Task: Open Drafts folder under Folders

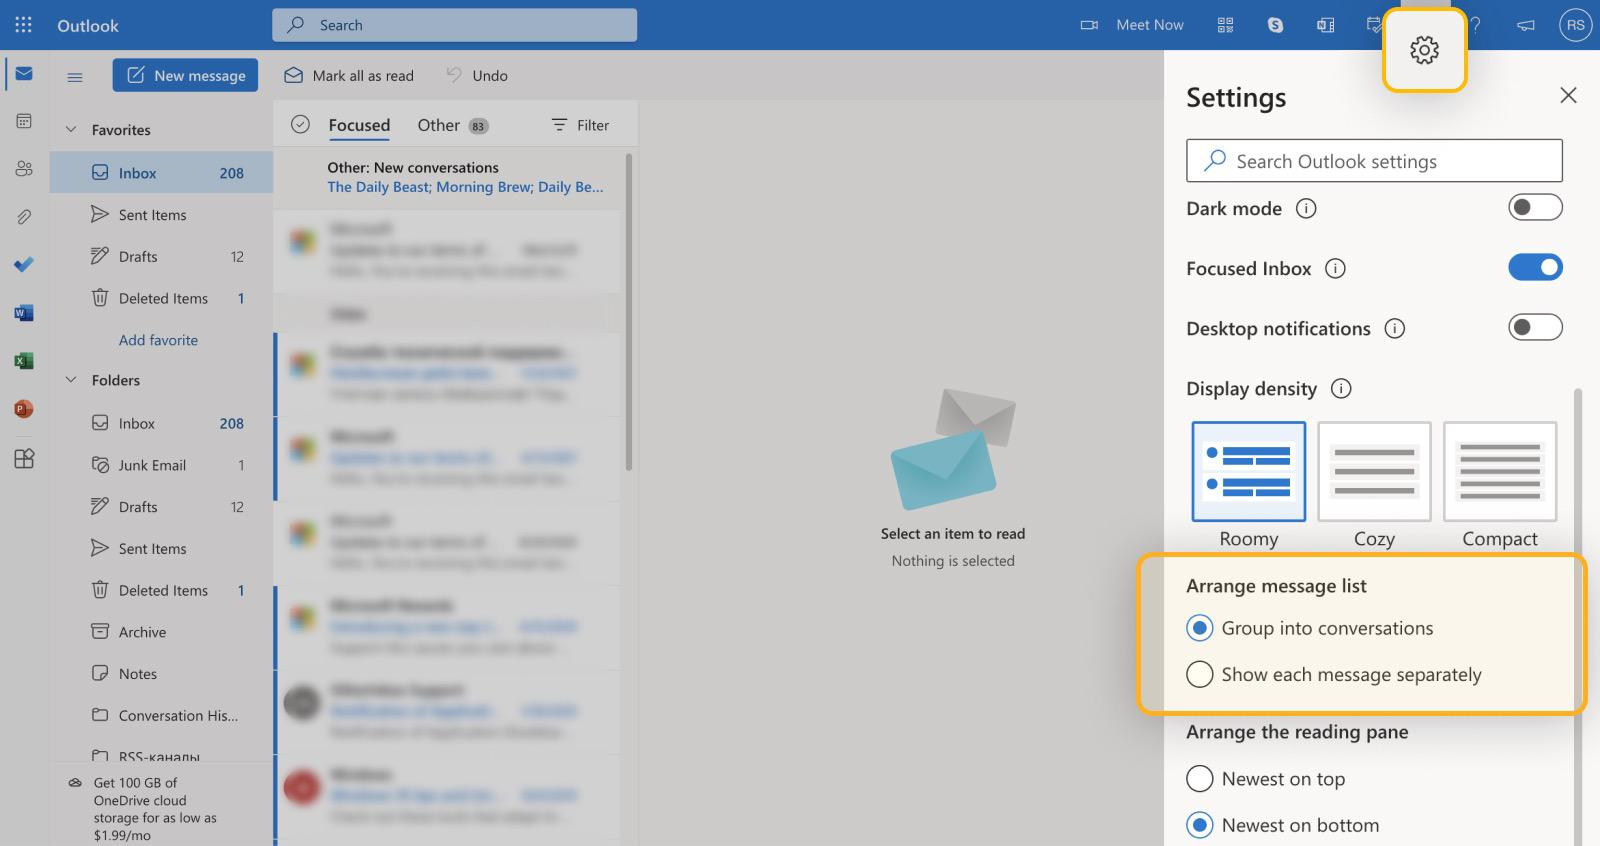Action: [x=161, y=507]
